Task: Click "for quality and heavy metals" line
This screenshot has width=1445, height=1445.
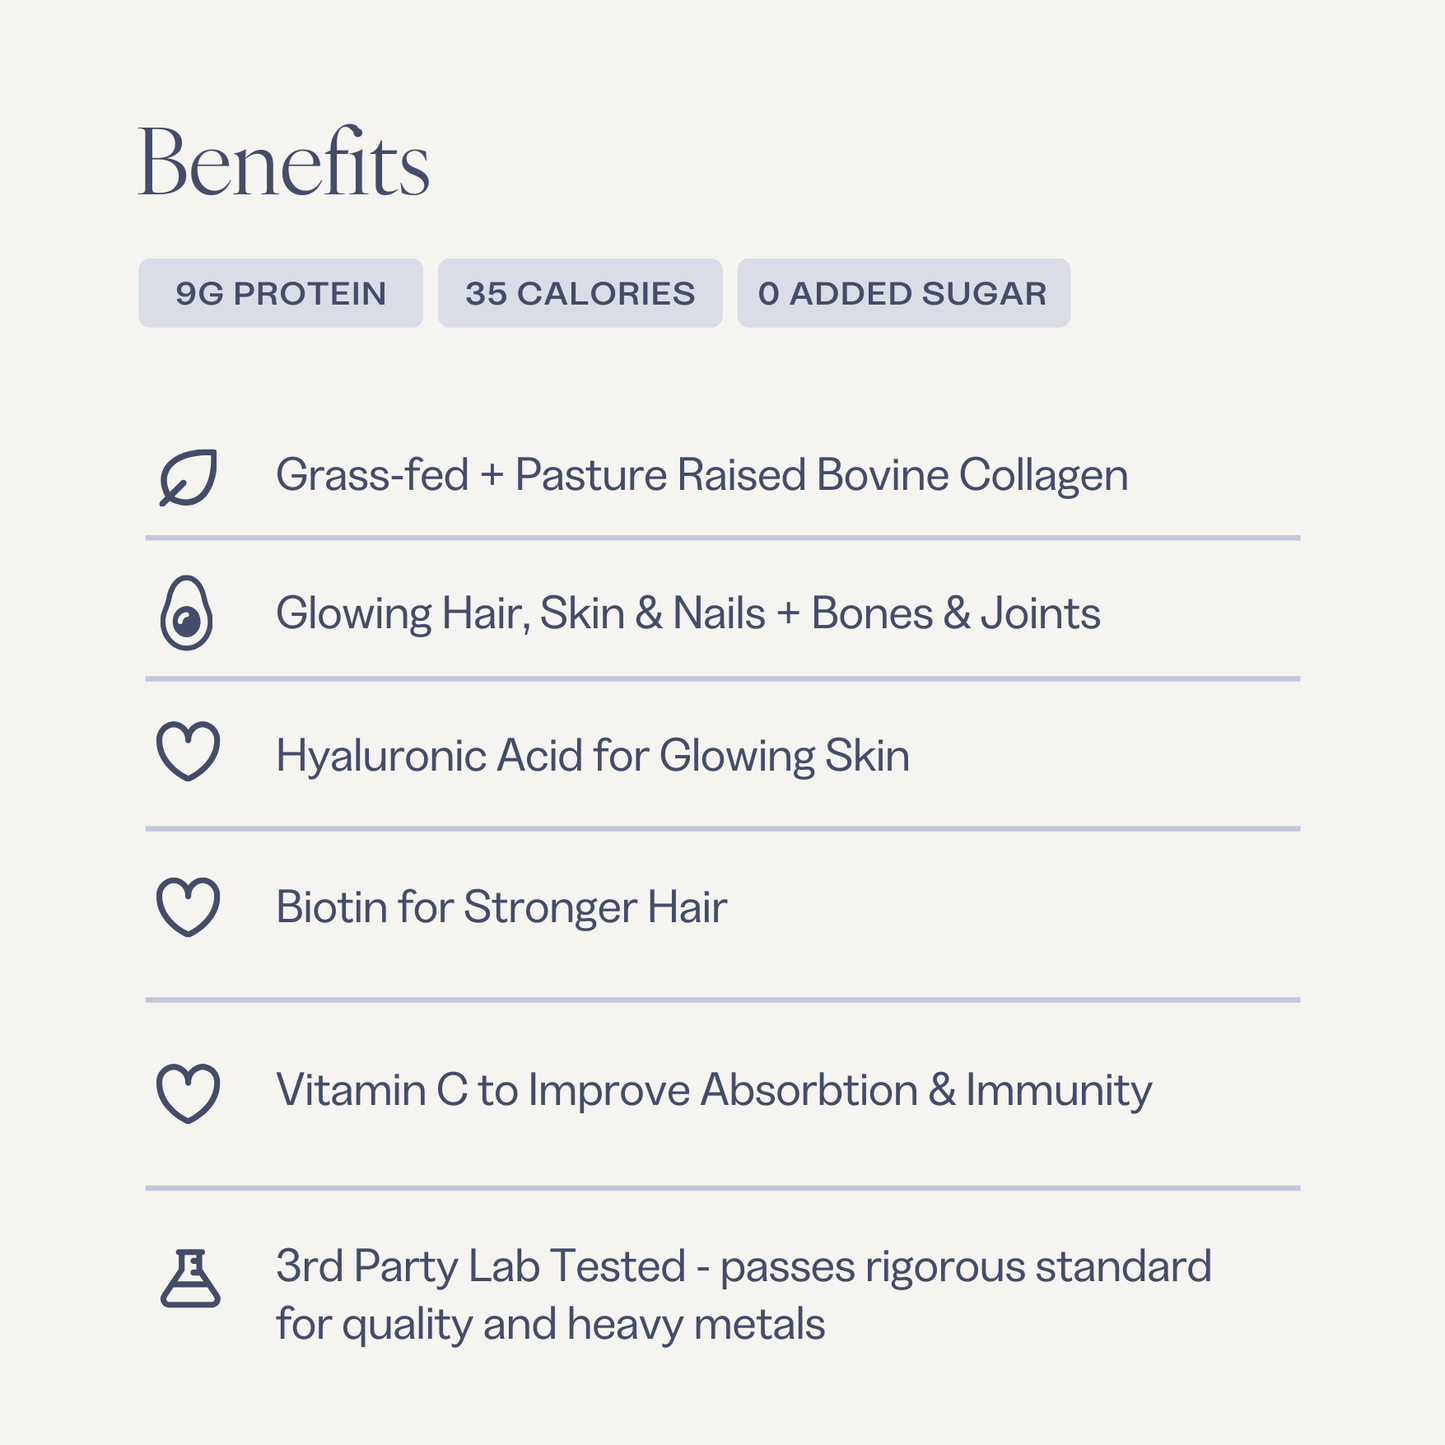Action: point(550,1324)
